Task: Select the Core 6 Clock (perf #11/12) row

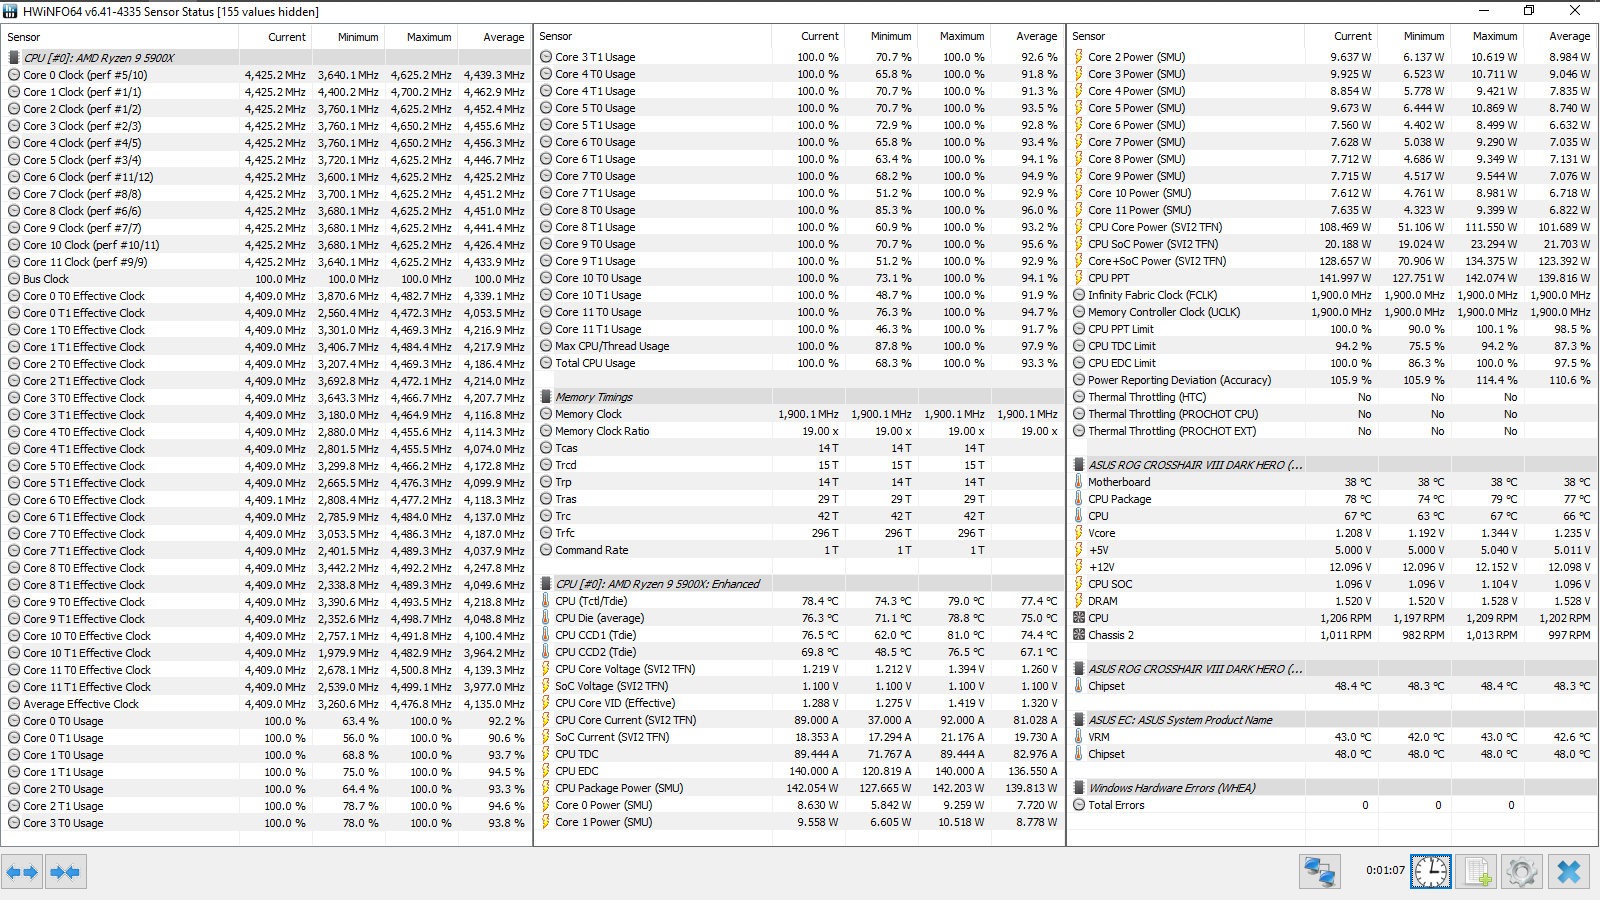Action: tap(266, 177)
